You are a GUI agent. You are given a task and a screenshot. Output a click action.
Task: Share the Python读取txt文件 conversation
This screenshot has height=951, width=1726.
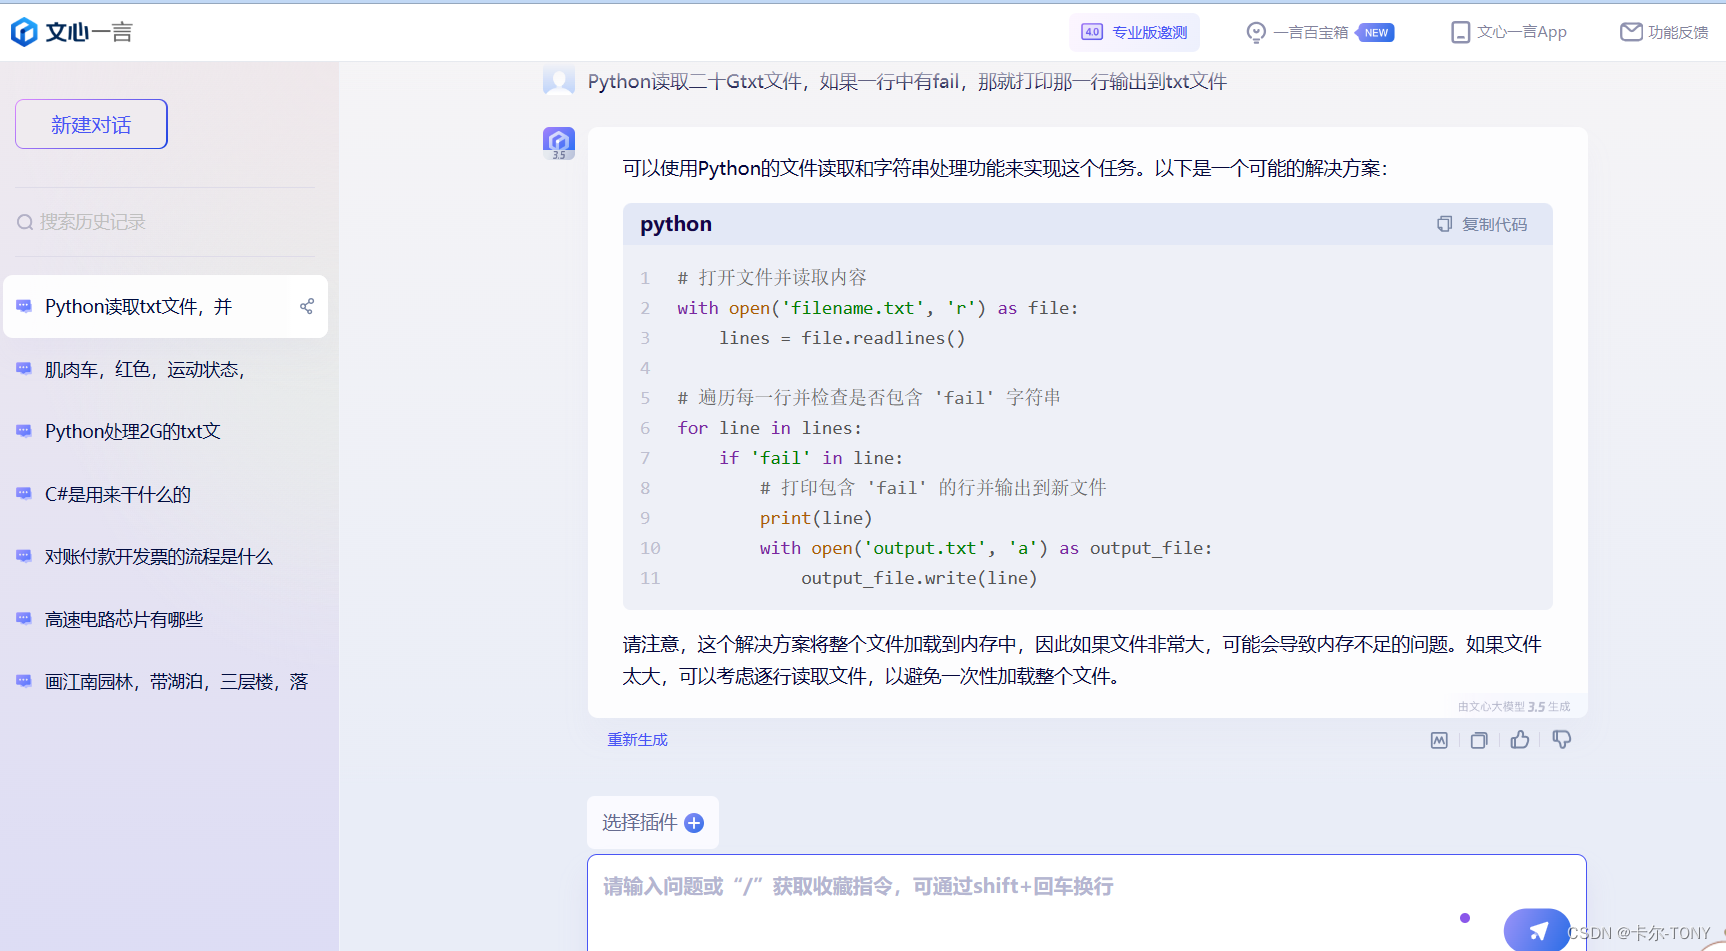click(x=307, y=306)
